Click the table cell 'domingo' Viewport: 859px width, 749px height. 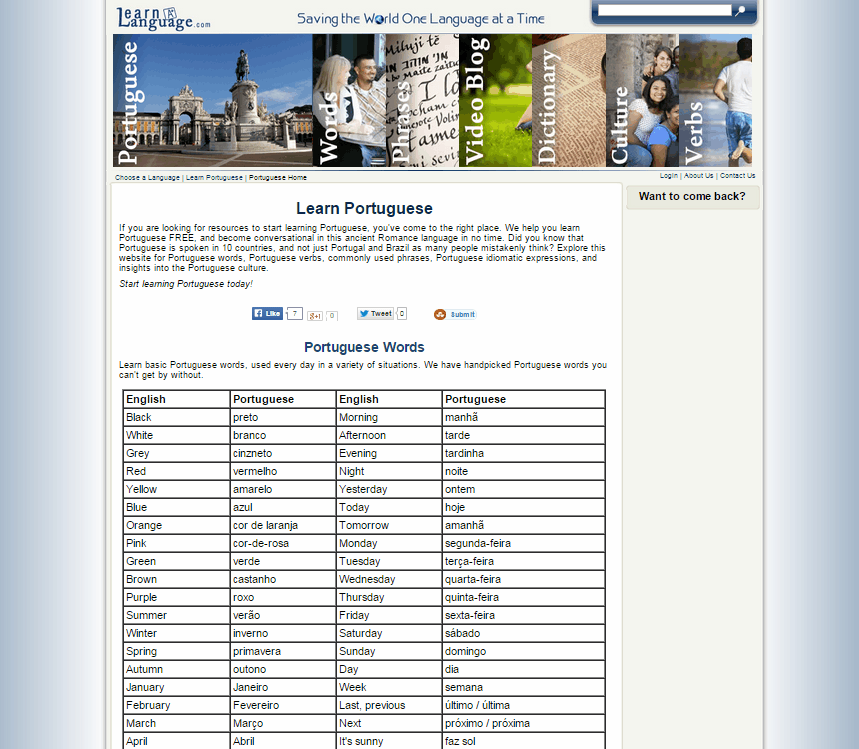(523, 653)
